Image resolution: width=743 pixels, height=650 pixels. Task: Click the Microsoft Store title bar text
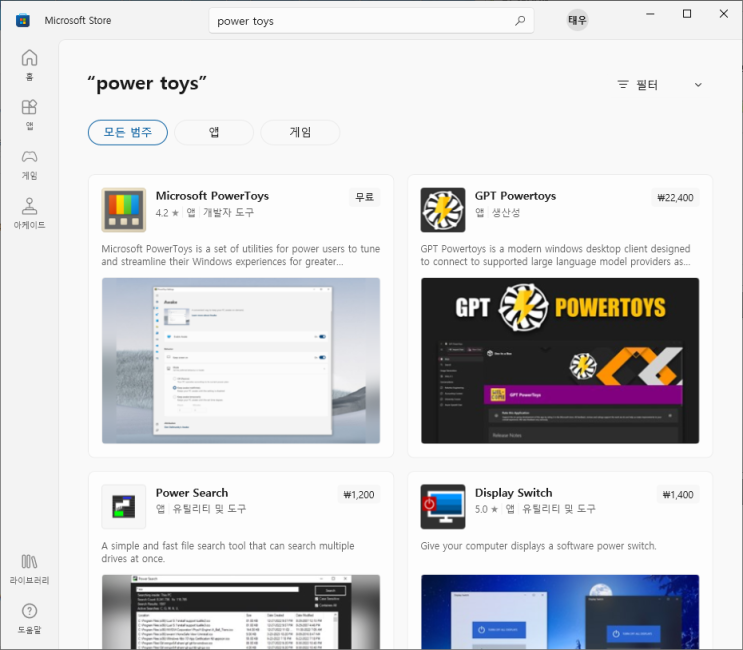click(78, 20)
